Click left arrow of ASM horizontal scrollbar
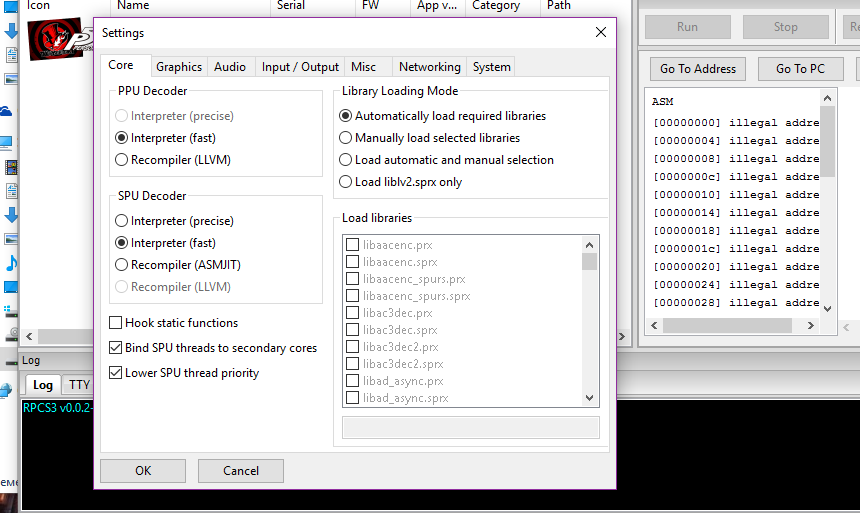 pyautogui.click(x=654, y=326)
